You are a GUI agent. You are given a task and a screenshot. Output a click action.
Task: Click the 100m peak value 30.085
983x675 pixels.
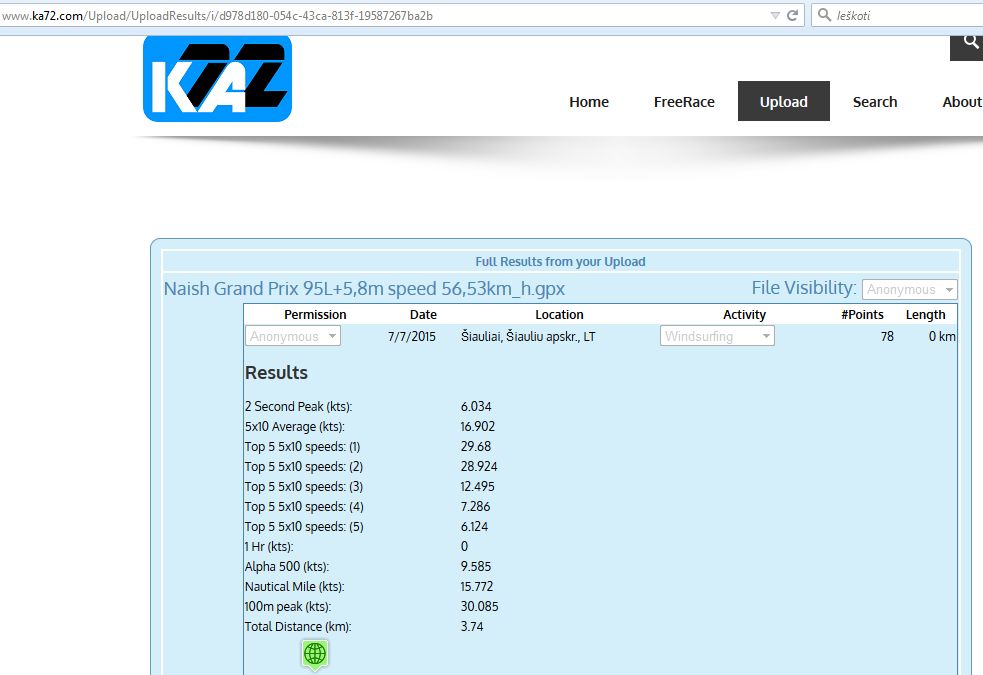[480, 607]
